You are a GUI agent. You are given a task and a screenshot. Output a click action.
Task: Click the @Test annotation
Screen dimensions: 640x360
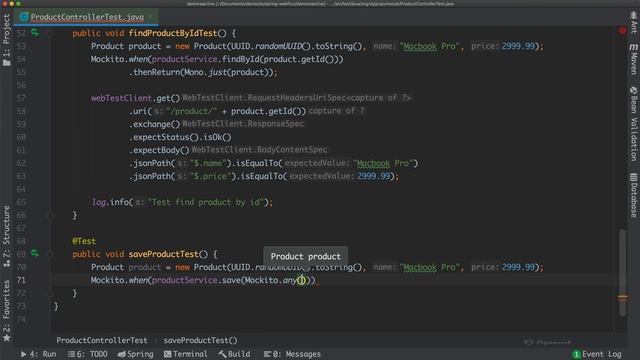(84, 241)
